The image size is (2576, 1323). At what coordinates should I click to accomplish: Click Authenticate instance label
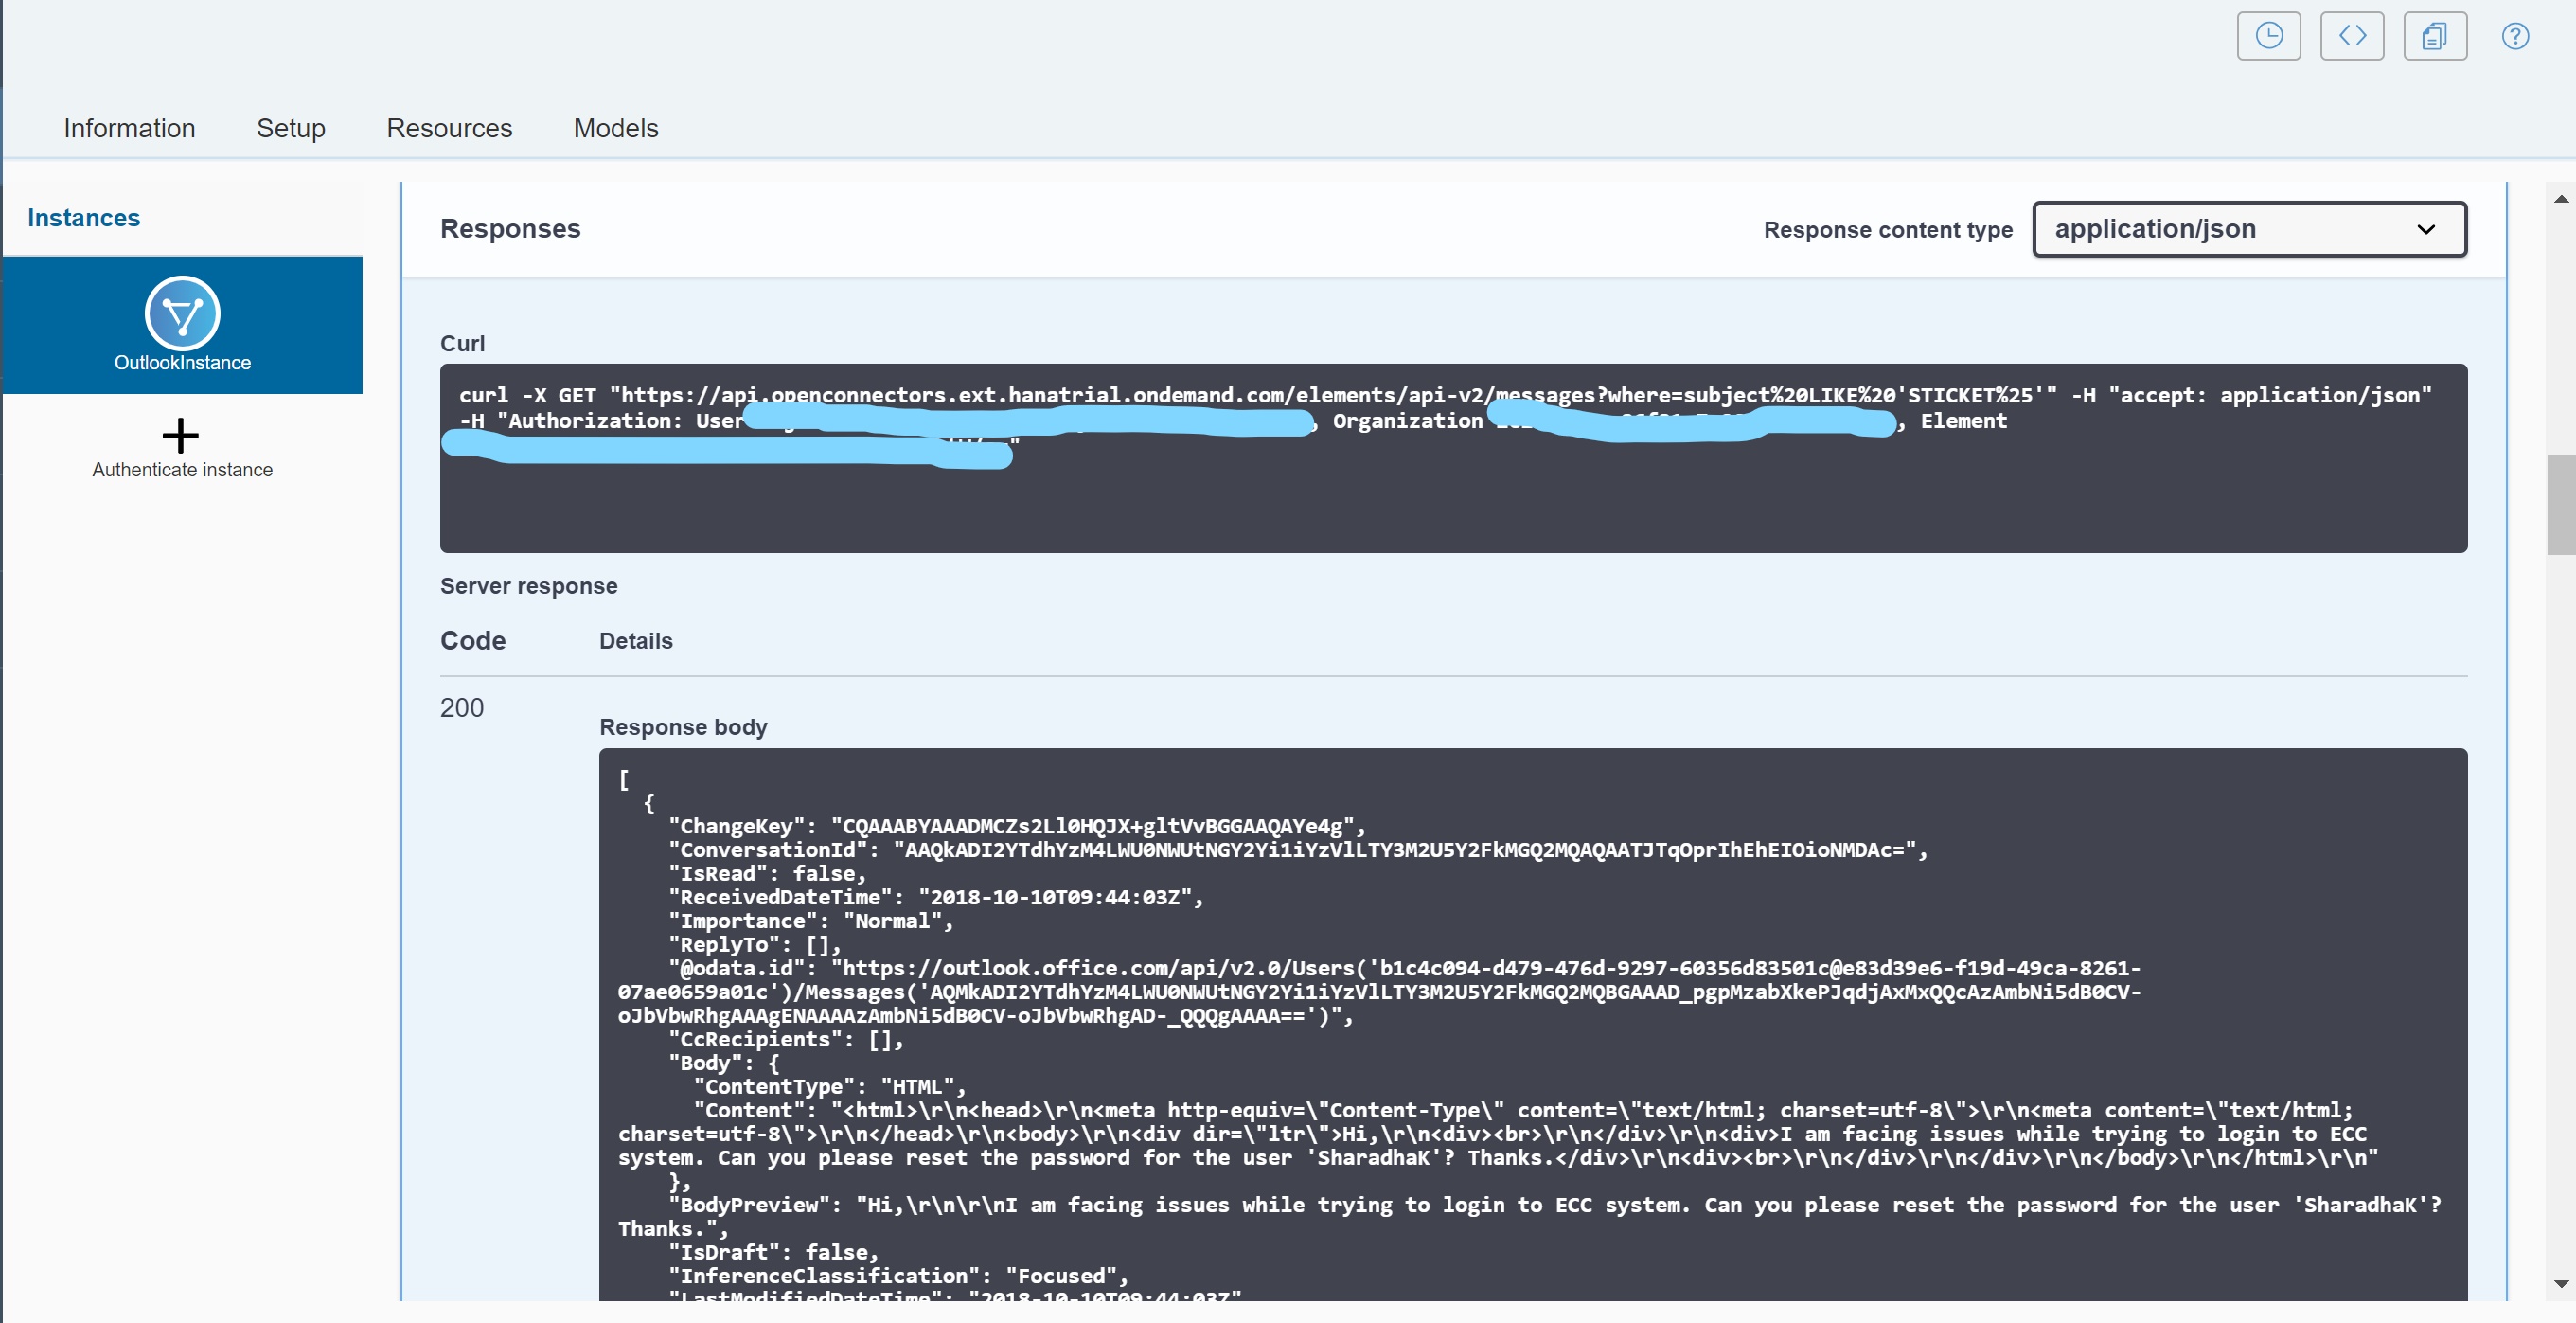tap(182, 469)
